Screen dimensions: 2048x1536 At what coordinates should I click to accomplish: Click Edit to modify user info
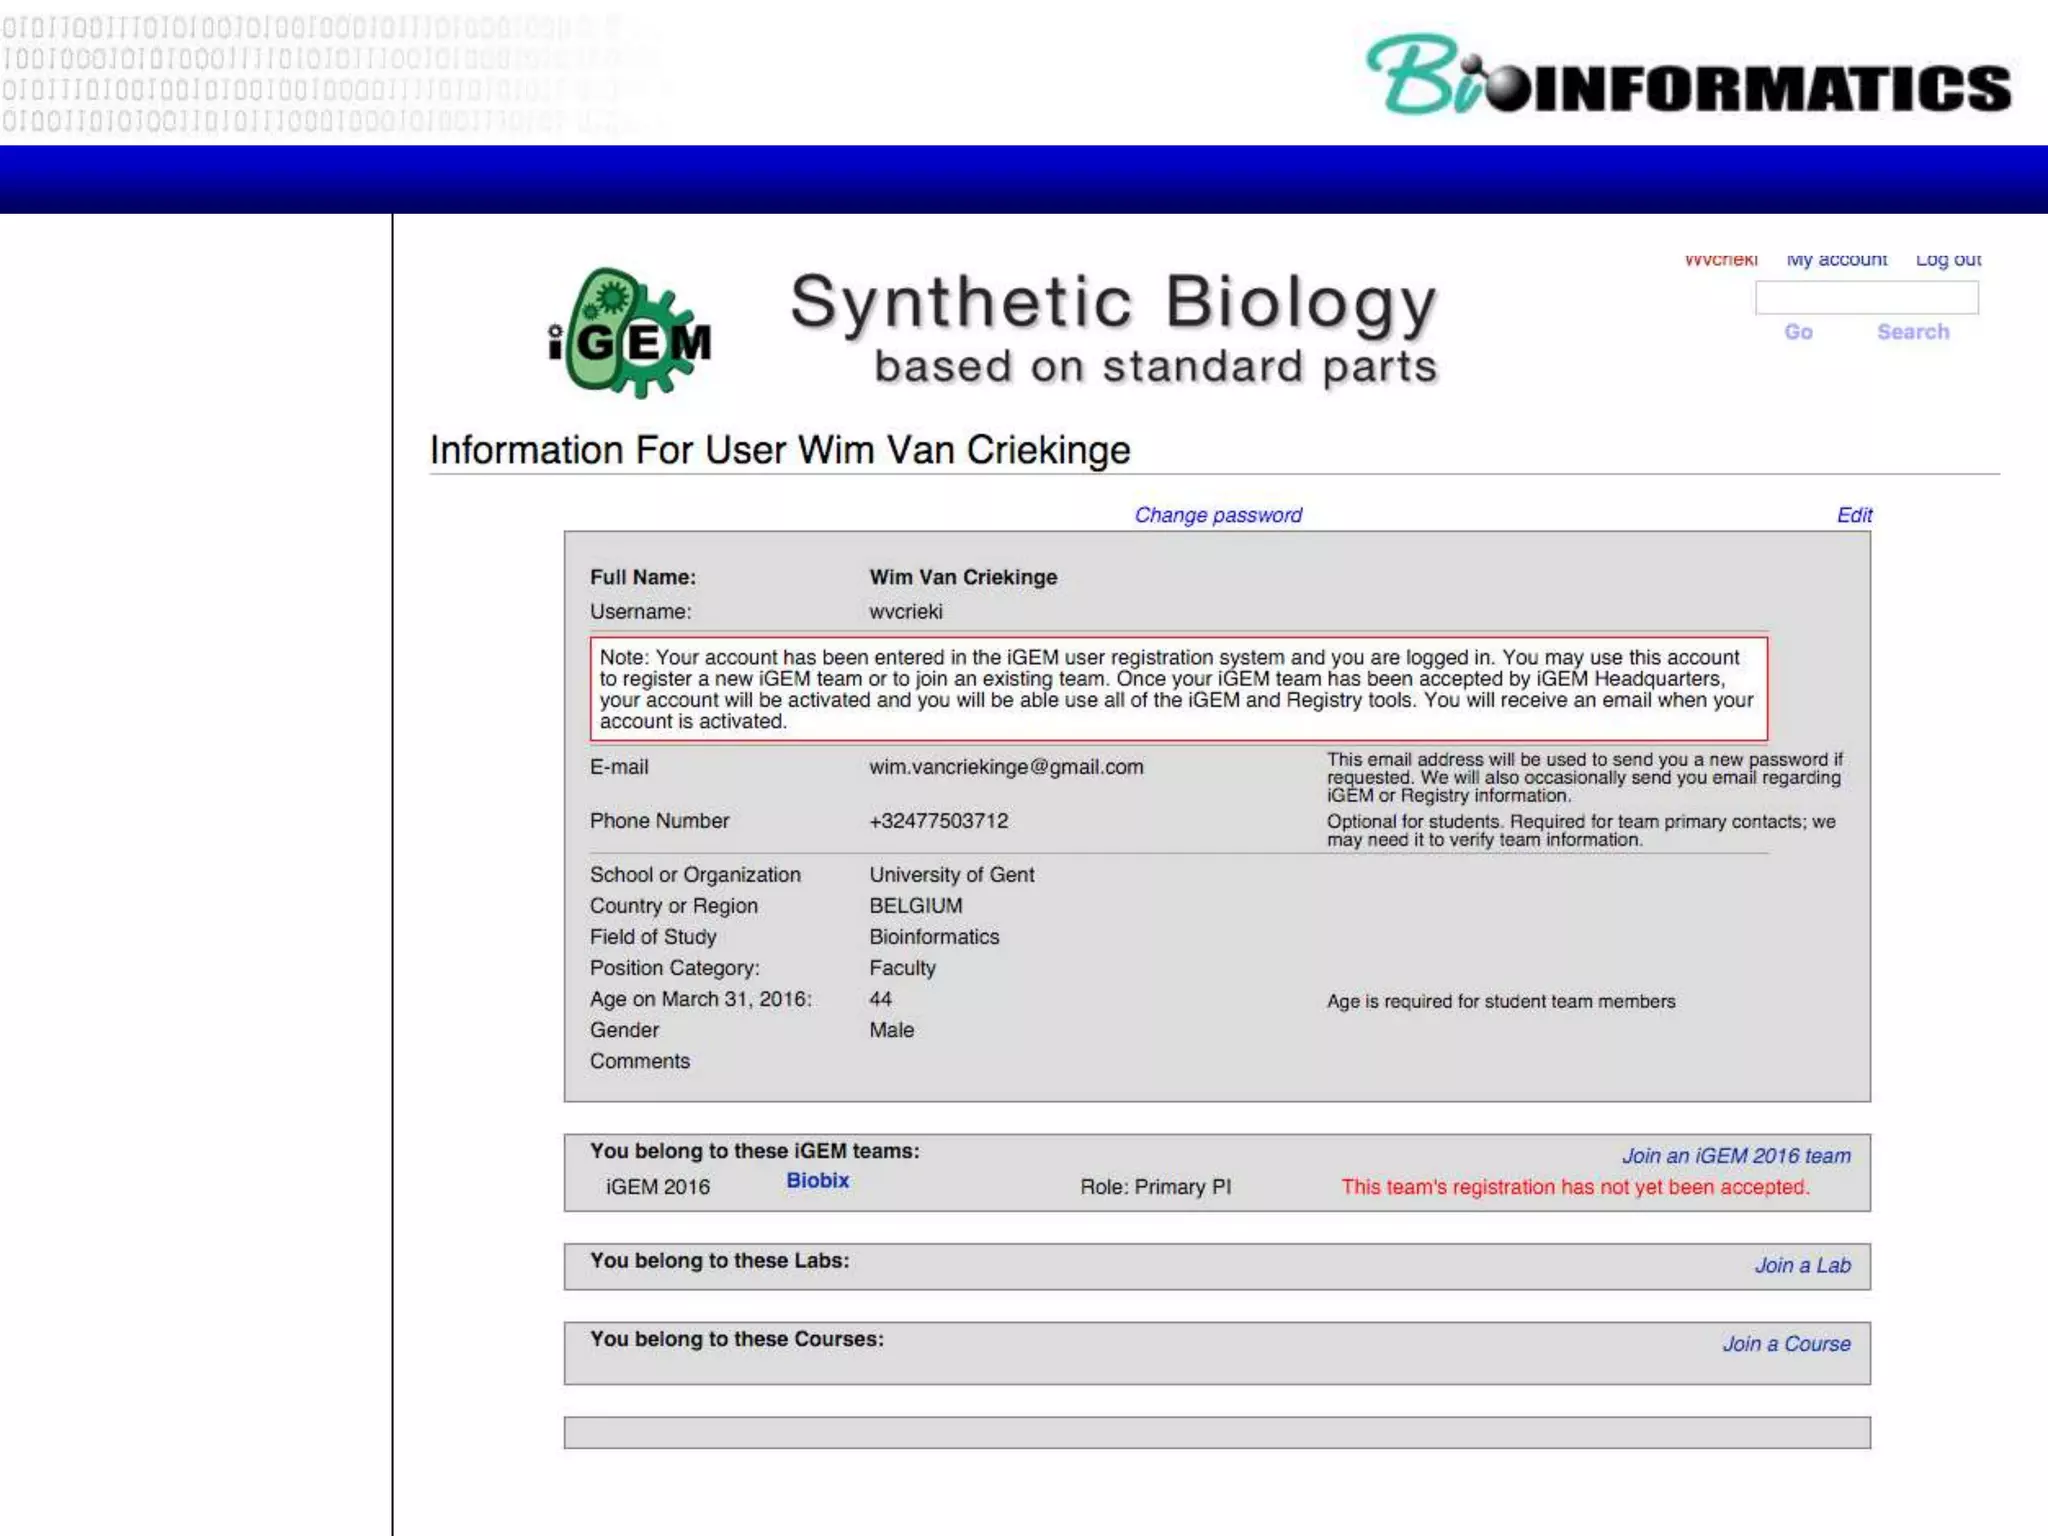[x=1853, y=515]
